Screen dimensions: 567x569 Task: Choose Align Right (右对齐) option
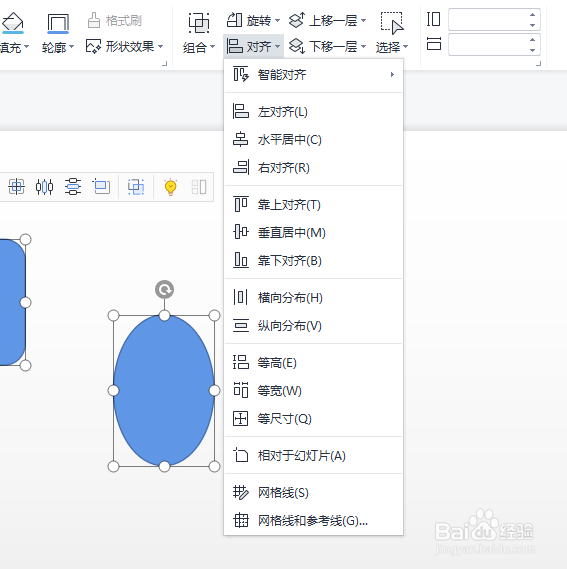[313, 168]
